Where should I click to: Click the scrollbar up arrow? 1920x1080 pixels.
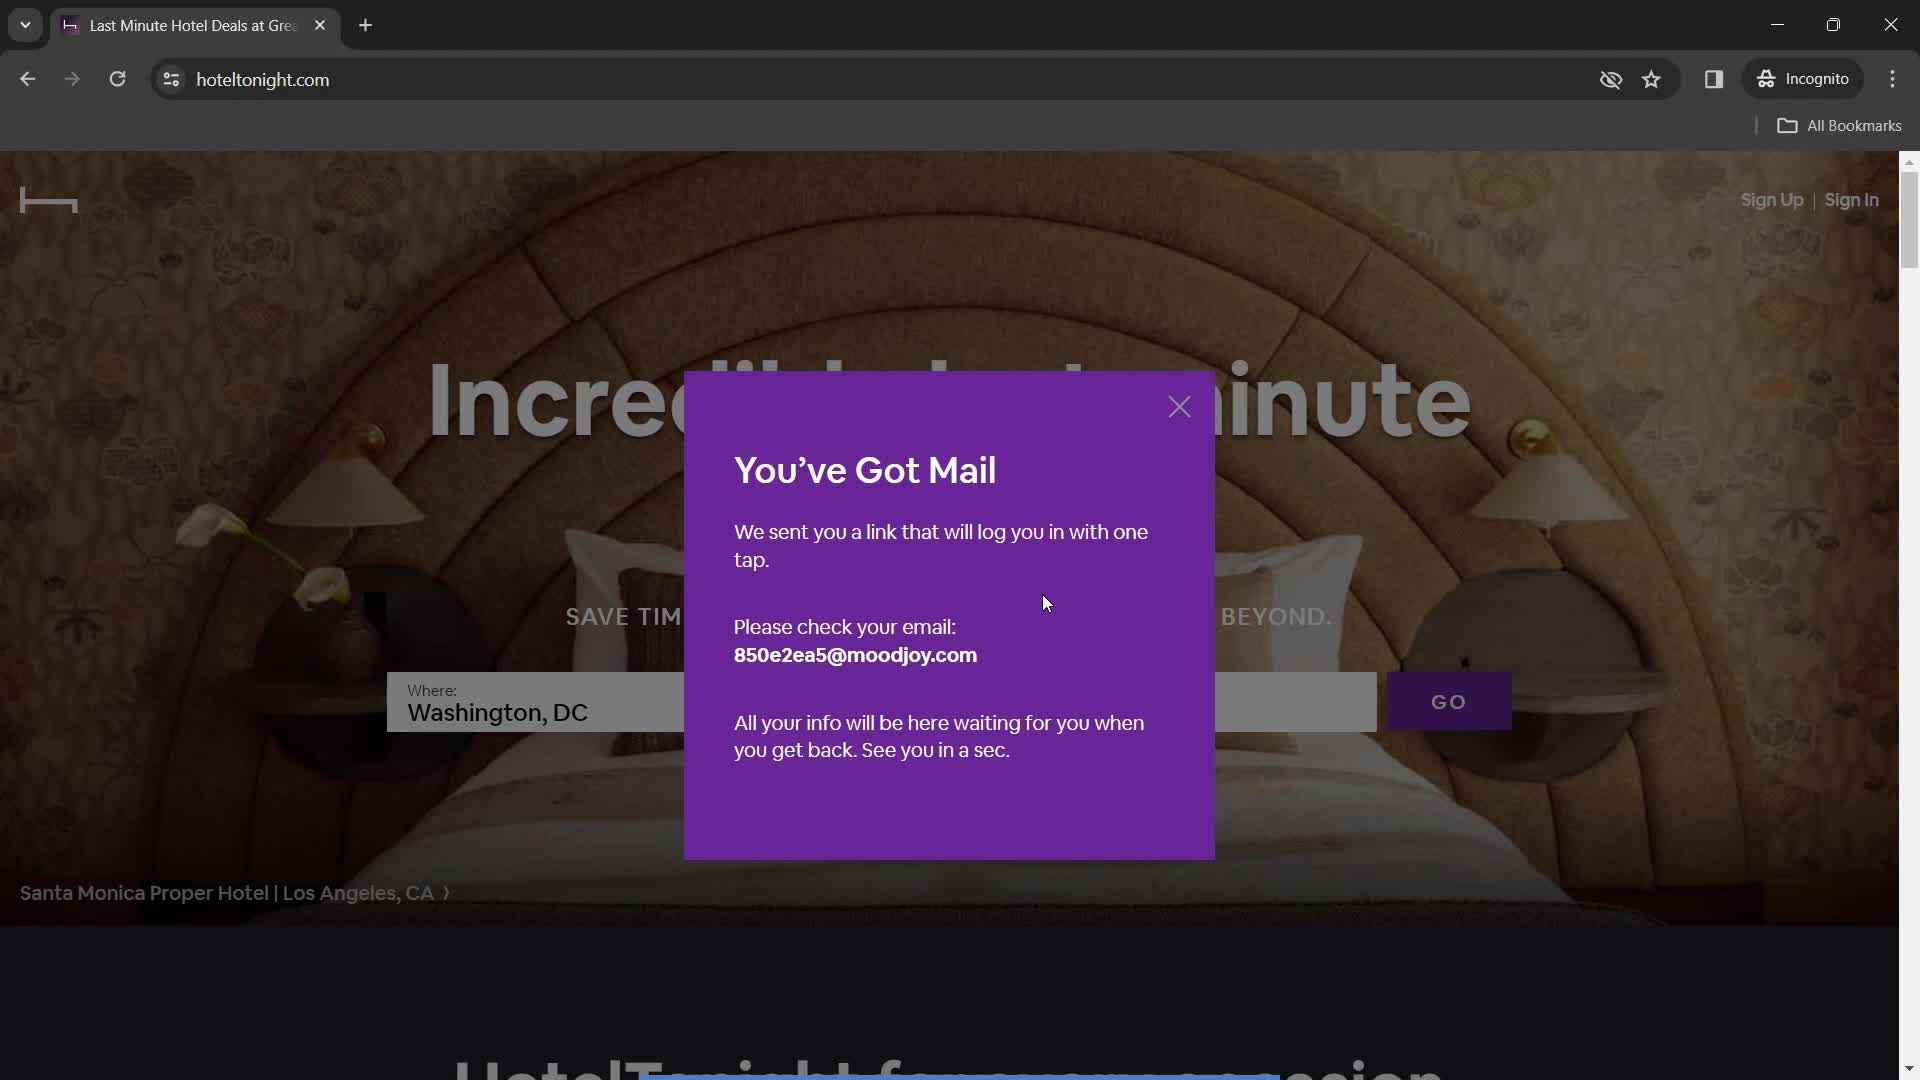coord(1909,161)
